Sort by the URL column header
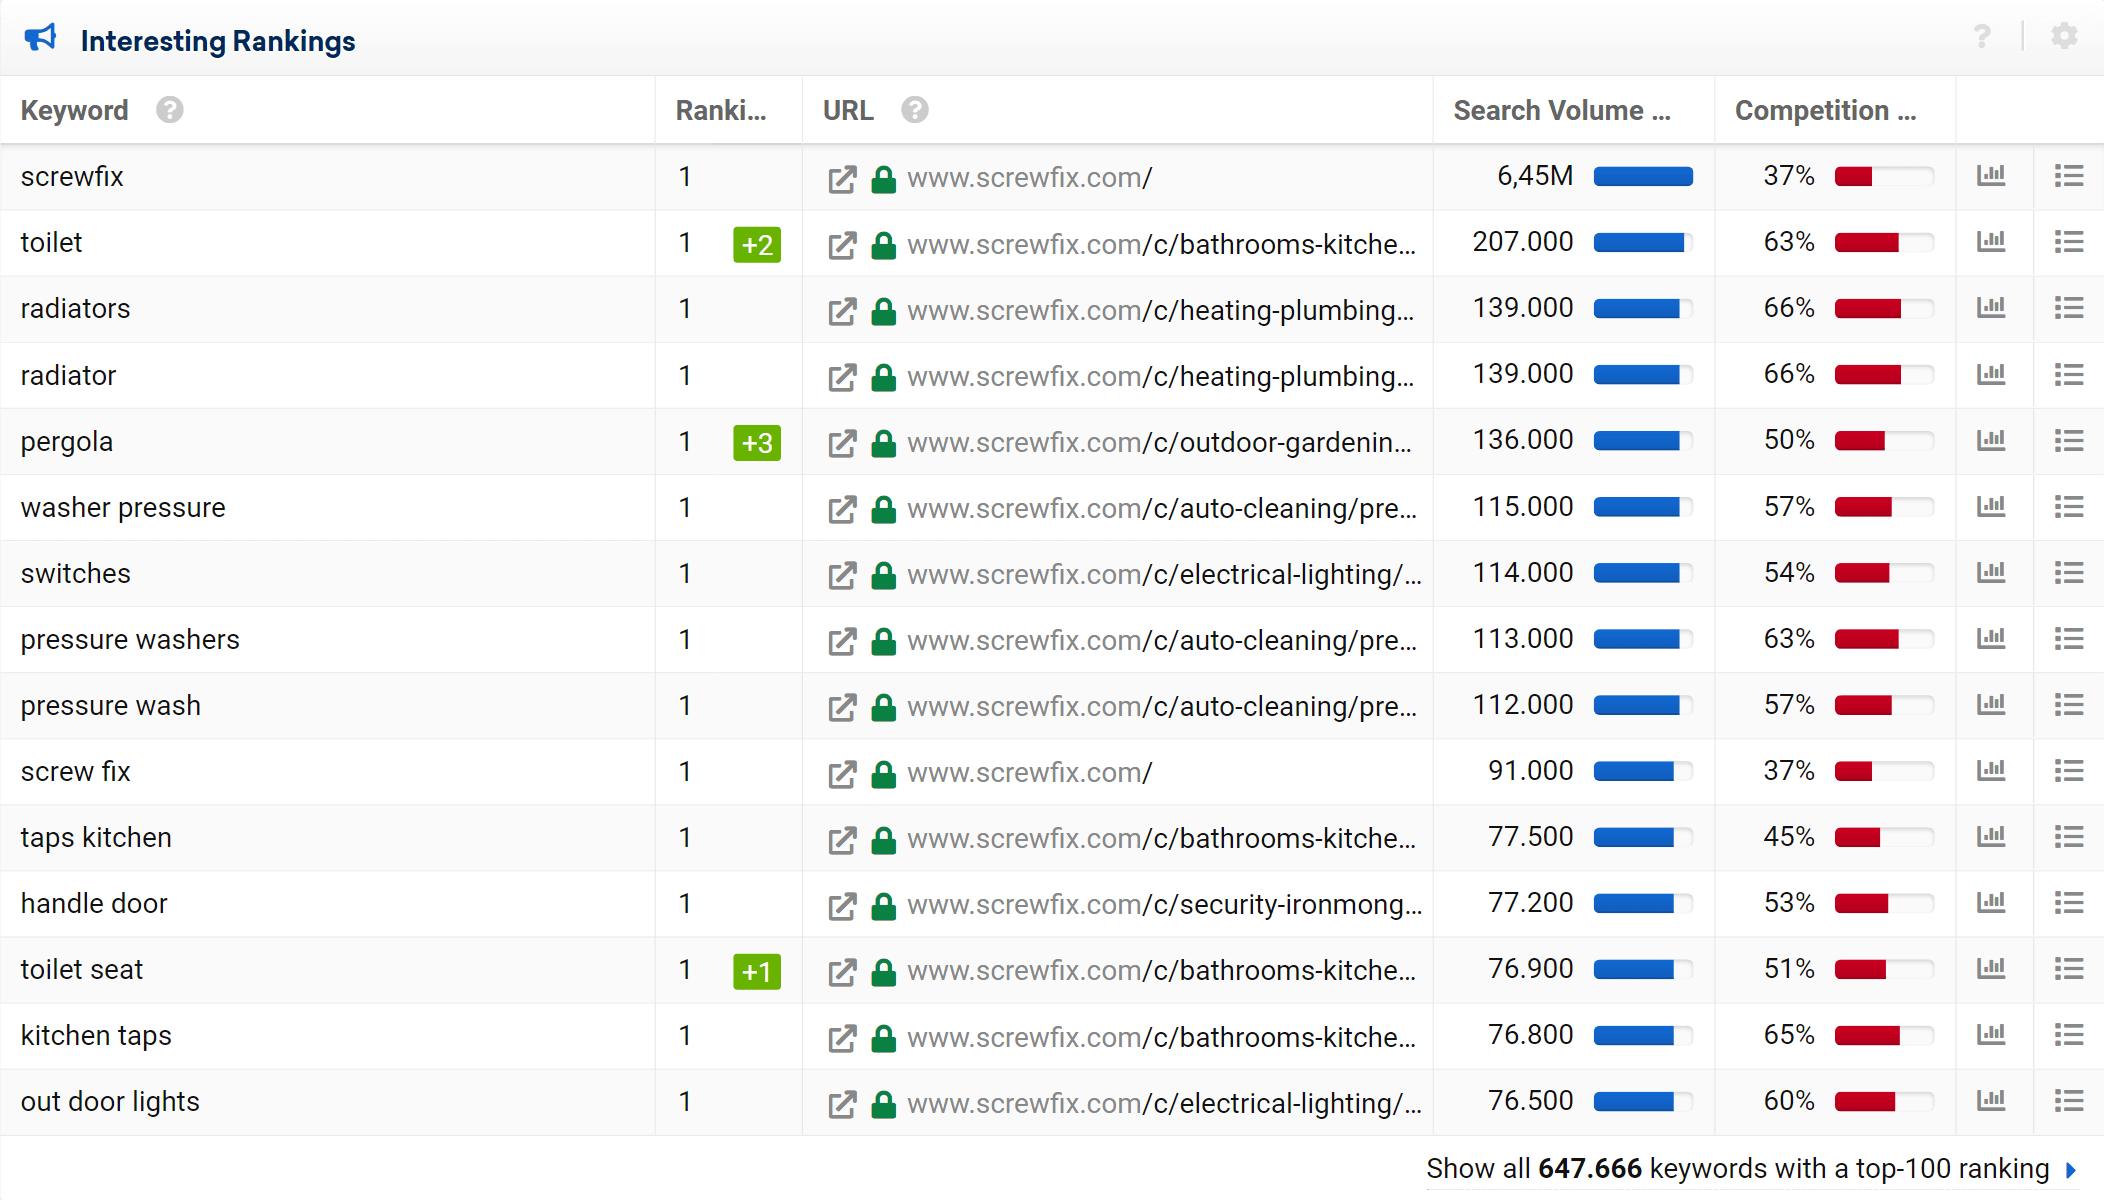This screenshot has height=1200, width=2104. tap(848, 110)
